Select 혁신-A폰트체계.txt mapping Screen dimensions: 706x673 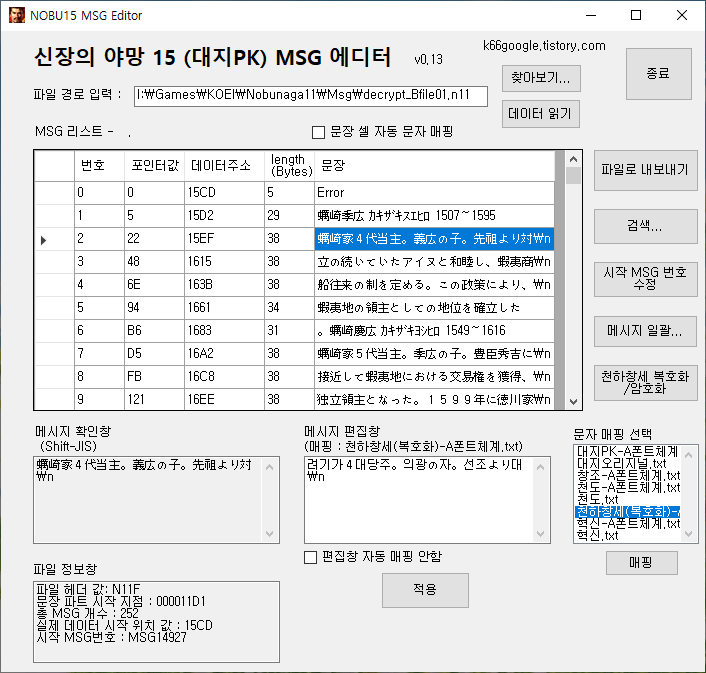click(x=628, y=524)
